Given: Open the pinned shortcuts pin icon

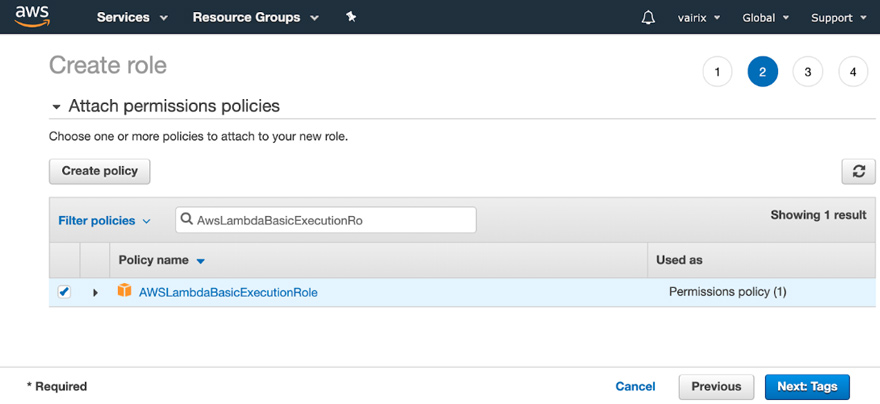Looking at the screenshot, I should coord(351,17).
